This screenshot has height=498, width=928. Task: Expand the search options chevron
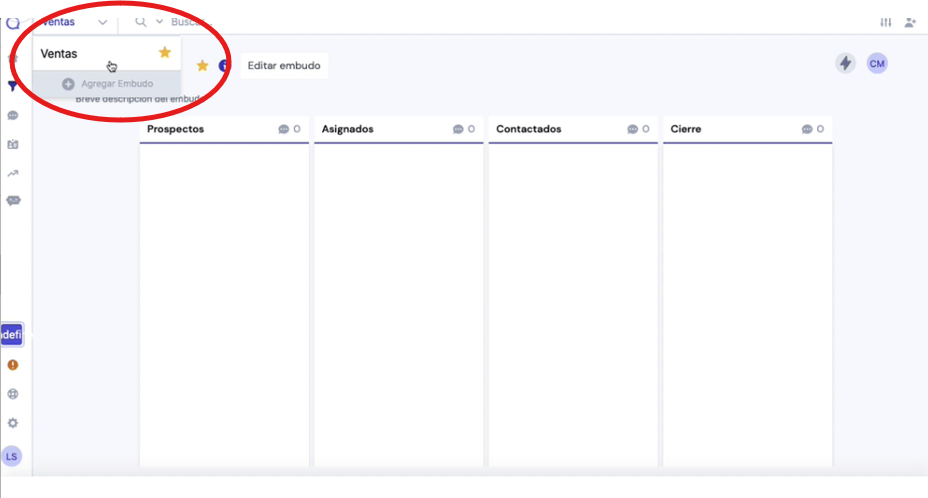[159, 22]
